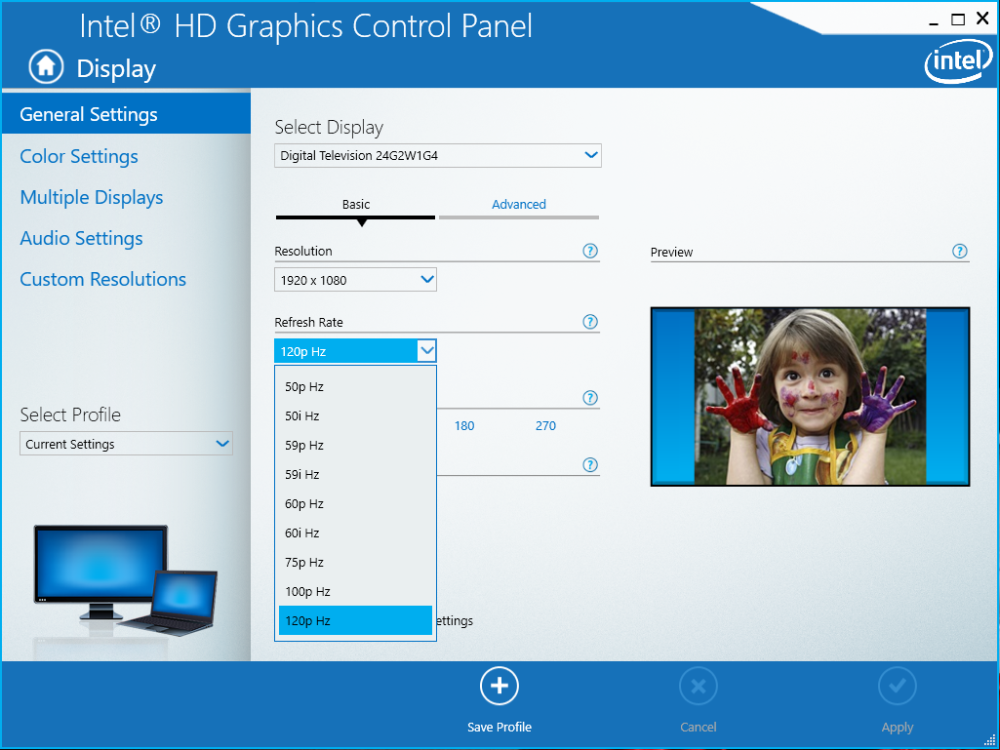The image size is (1000, 750).
Task: Collapse the Refresh Rate dropdown arrow
Action: tap(427, 351)
